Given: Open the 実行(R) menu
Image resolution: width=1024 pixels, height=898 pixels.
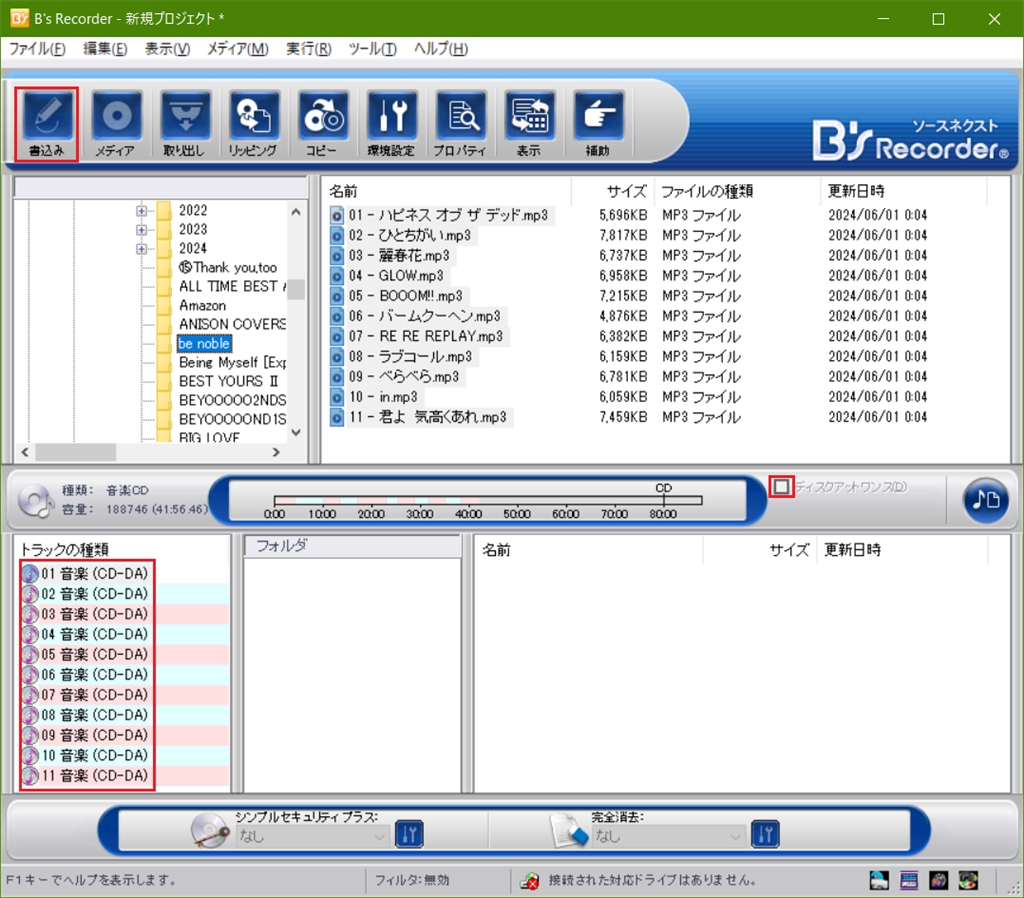Looking at the screenshot, I should point(308,49).
